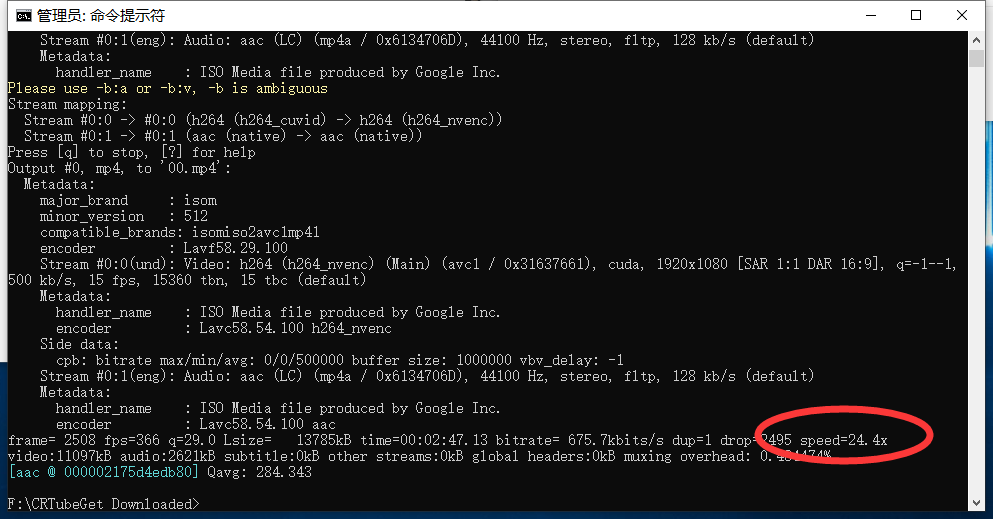Click the Output #0 '00.mp4' line
This screenshot has height=519, width=993.
pos(119,168)
